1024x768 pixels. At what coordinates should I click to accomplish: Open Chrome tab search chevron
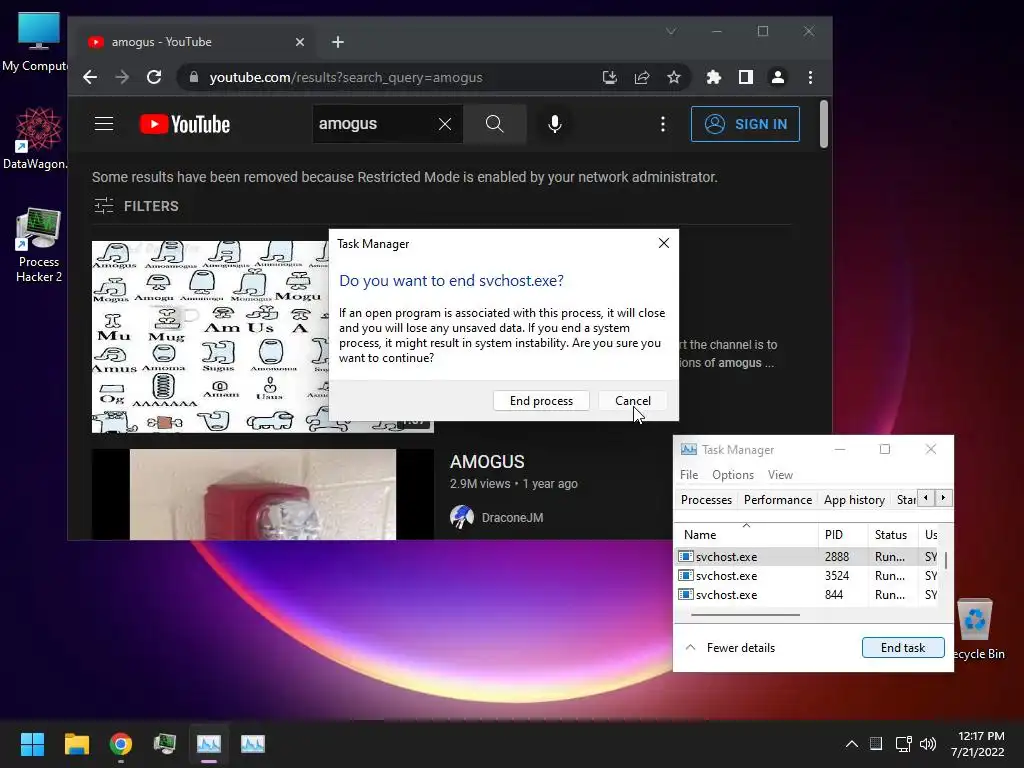pos(671,31)
